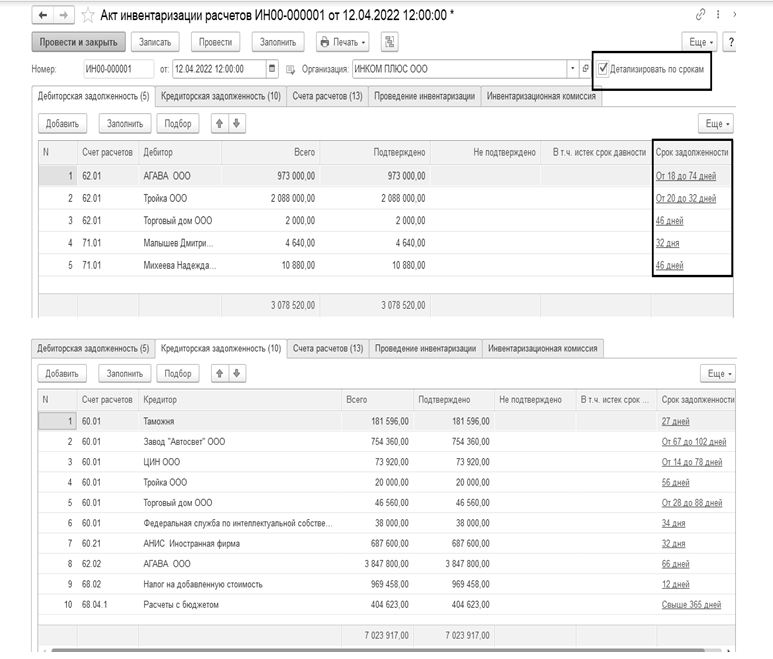Open Еще menu of debtor table
The image size is (773, 659).
pyautogui.click(x=715, y=123)
